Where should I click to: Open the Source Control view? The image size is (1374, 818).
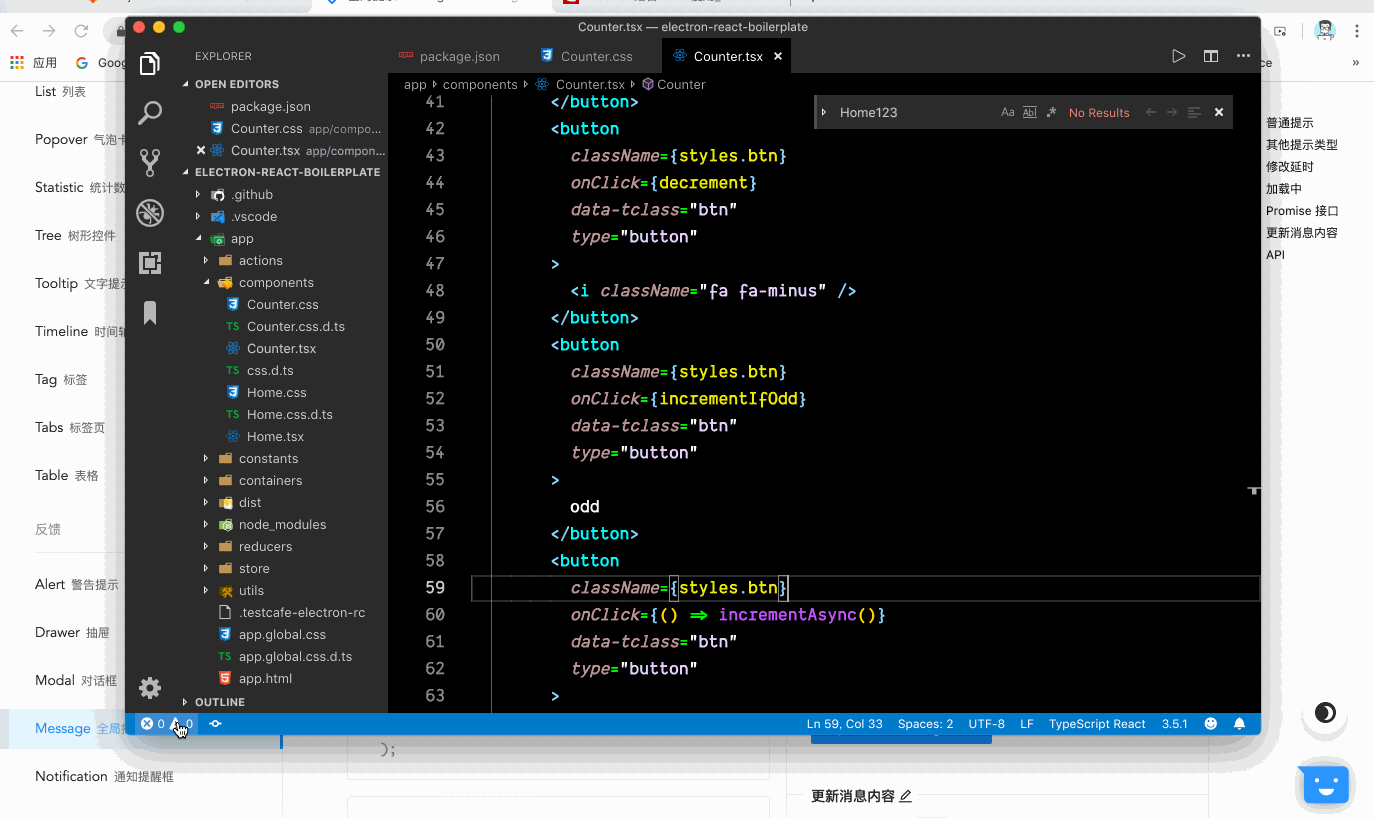click(150, 162)
